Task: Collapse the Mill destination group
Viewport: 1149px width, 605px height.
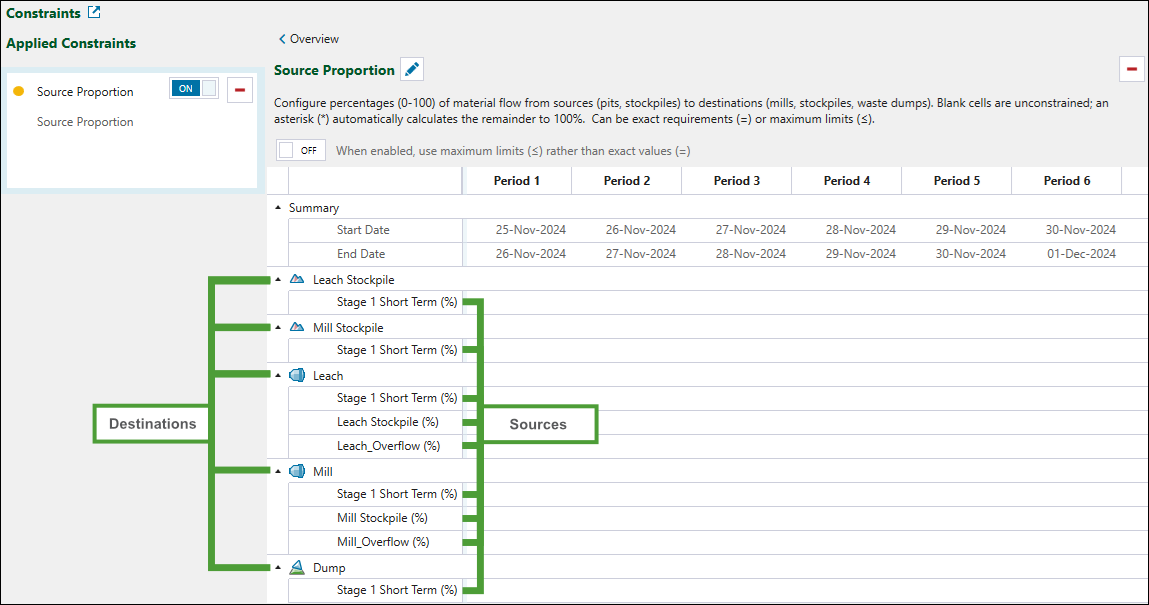Action: click(278, 472)
